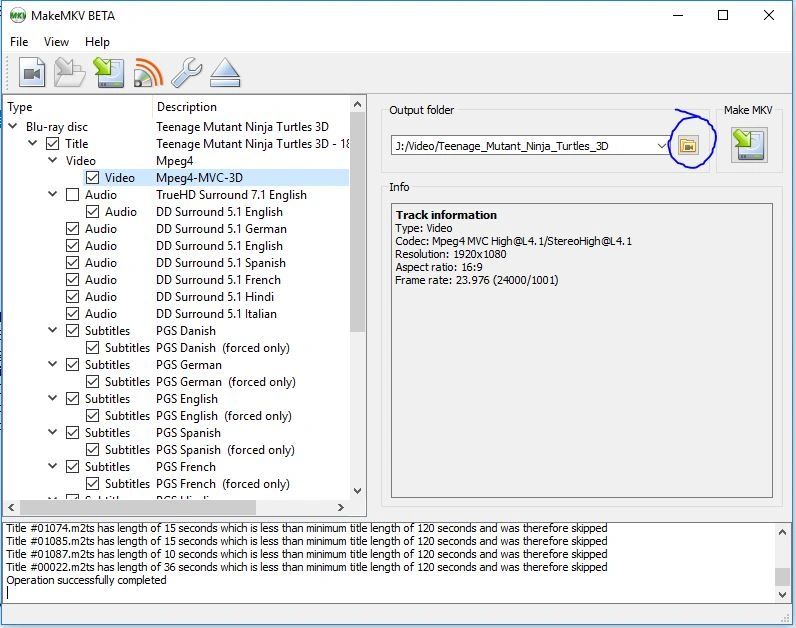The height and width of the screenshot is (628, 796).
Task: Click the stream toolbar icon
Action: coord(148,73)
